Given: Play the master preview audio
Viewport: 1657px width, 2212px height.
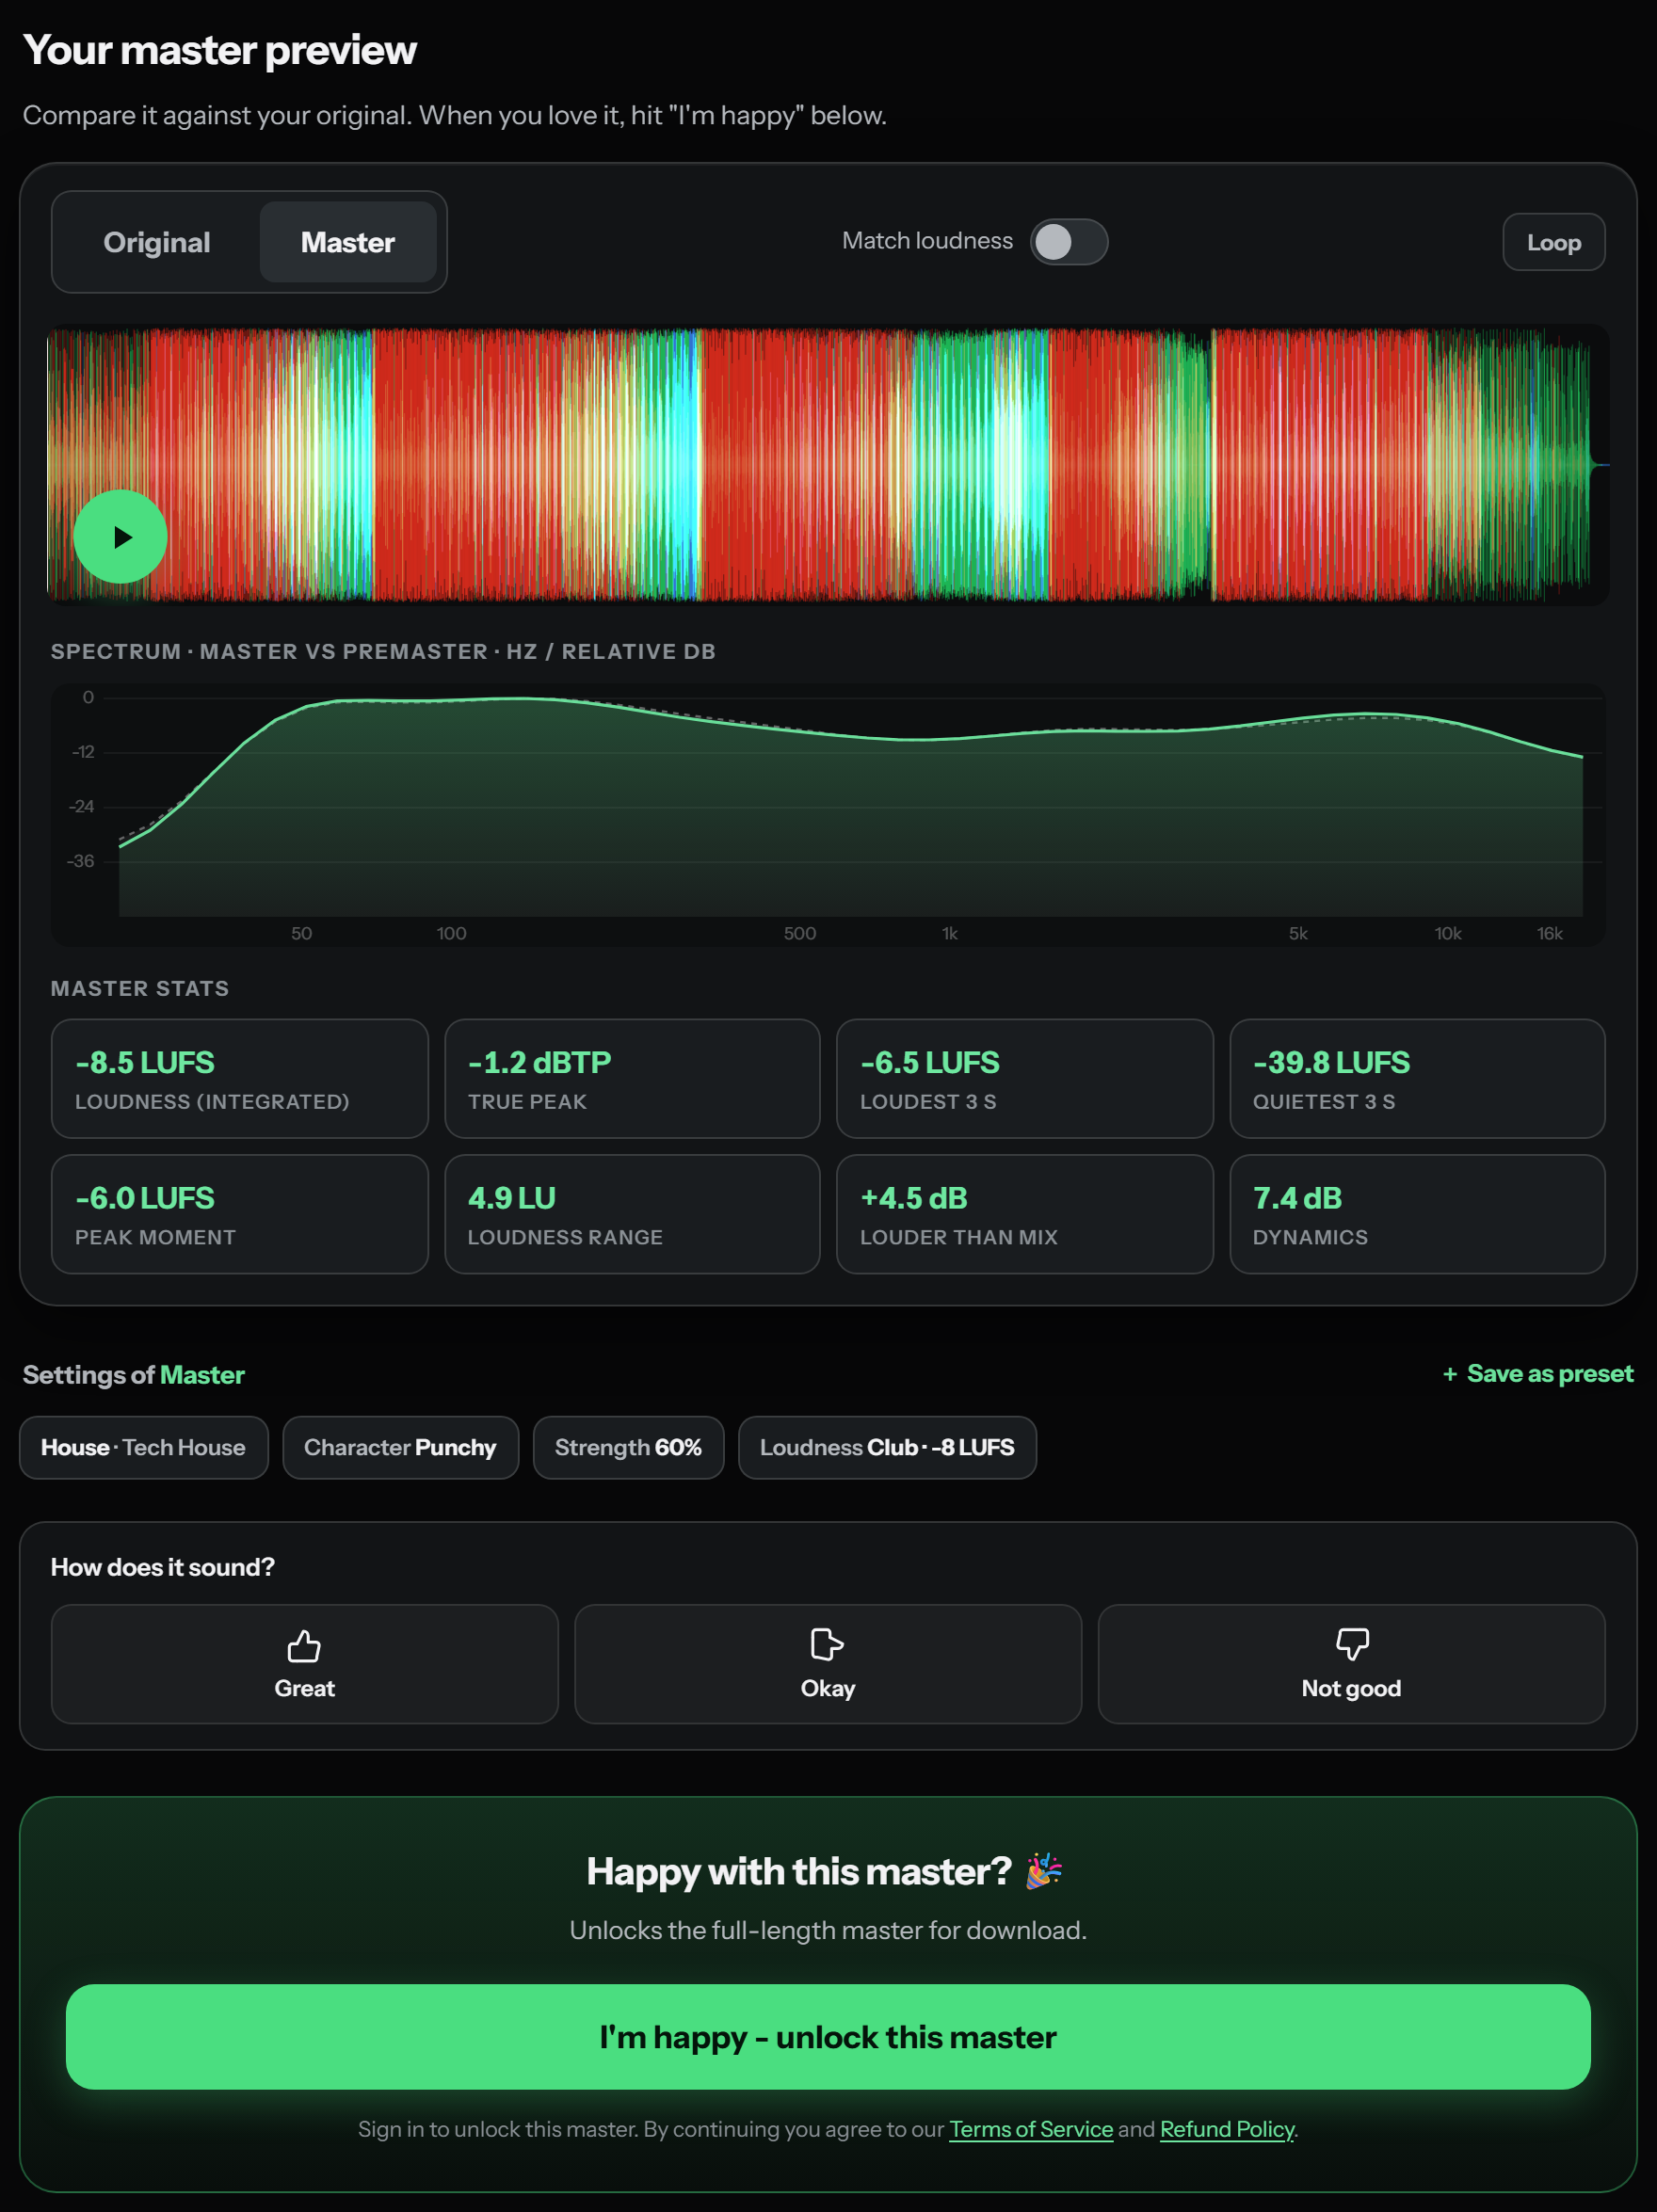Looking at the screenshot, I should (x=120, y=537).
